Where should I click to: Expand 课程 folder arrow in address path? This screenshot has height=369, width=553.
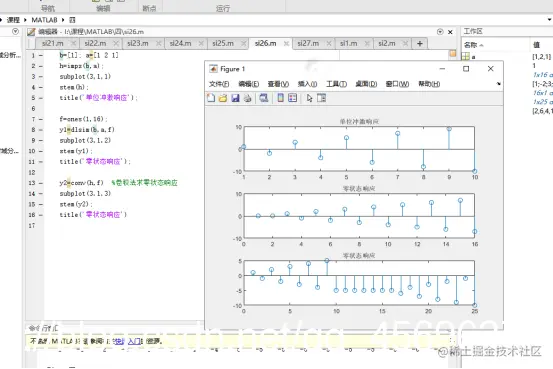click(25, 20)
